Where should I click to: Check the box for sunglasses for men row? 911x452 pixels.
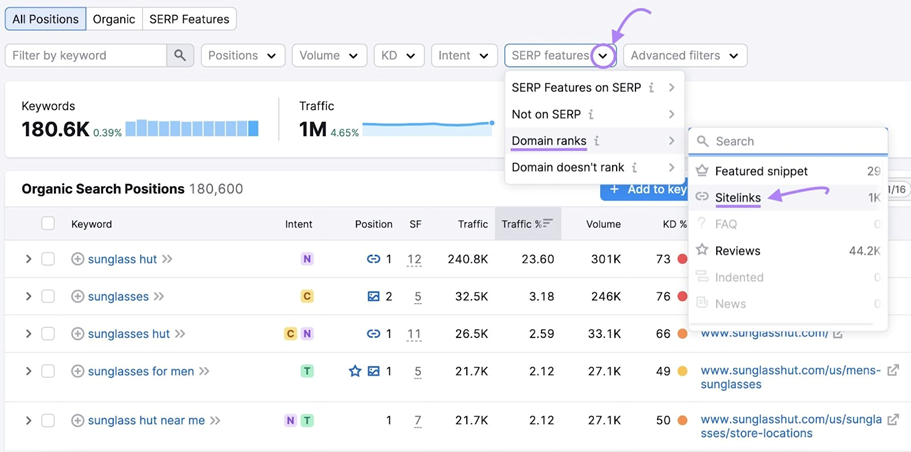(48, 371)
